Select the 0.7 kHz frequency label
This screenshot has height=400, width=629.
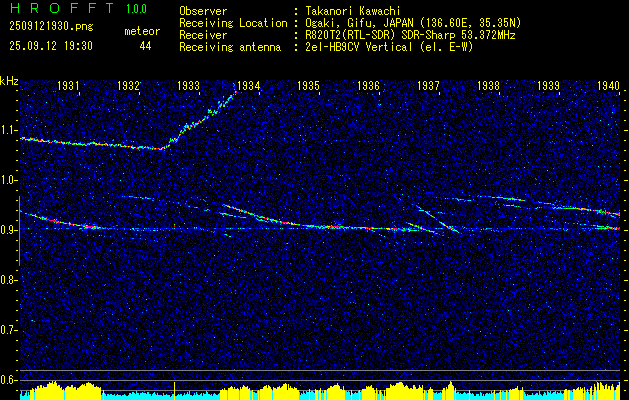[x=9, y=330]
